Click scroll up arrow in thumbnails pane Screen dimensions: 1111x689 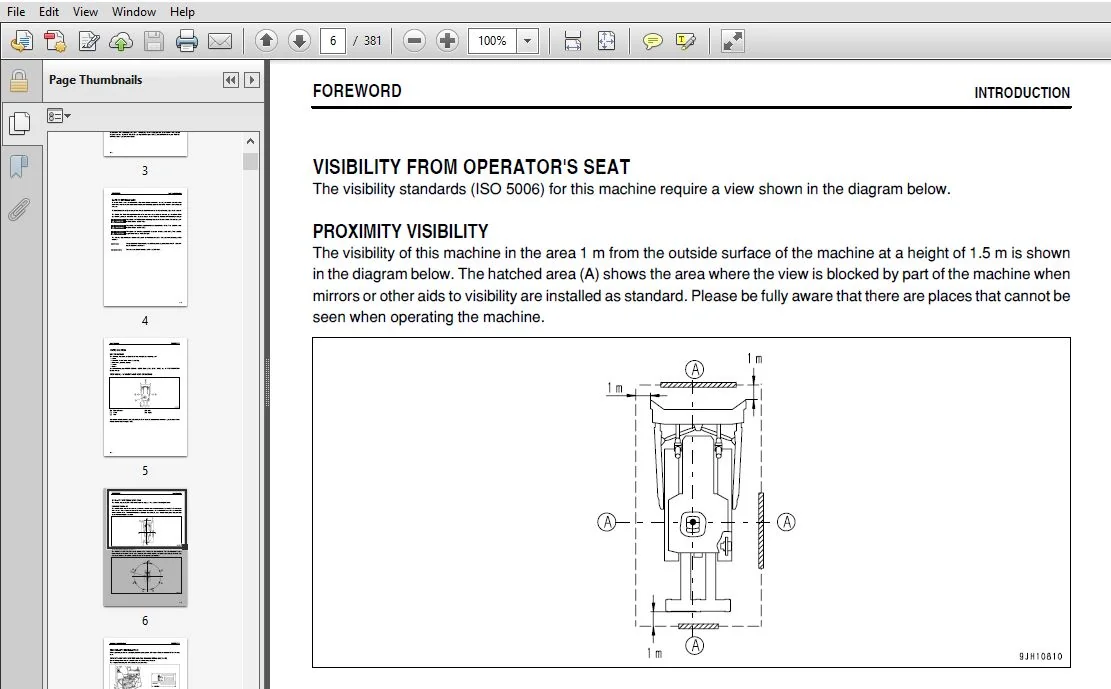pyautogui.click(x=250, y=141)
